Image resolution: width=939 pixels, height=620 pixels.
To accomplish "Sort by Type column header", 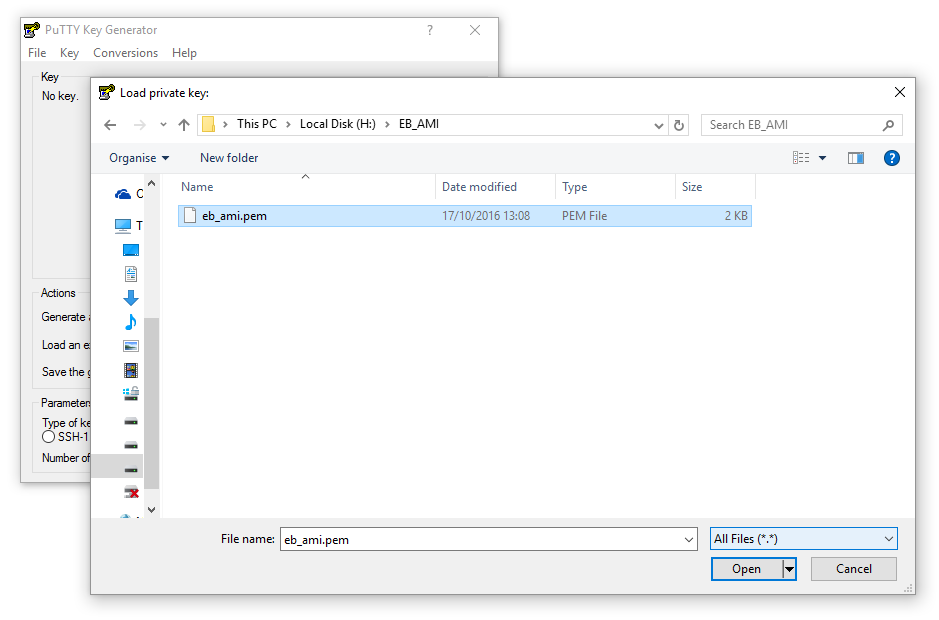I will [615, 187].
